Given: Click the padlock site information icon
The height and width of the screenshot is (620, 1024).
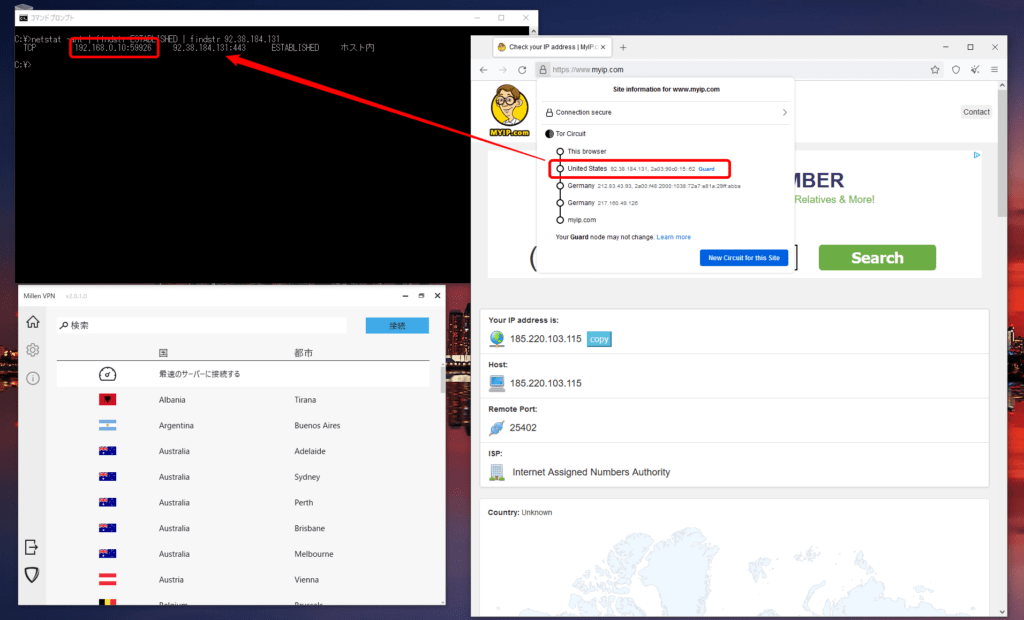Looking at the screenshot, I should click(x=543, y=70).
